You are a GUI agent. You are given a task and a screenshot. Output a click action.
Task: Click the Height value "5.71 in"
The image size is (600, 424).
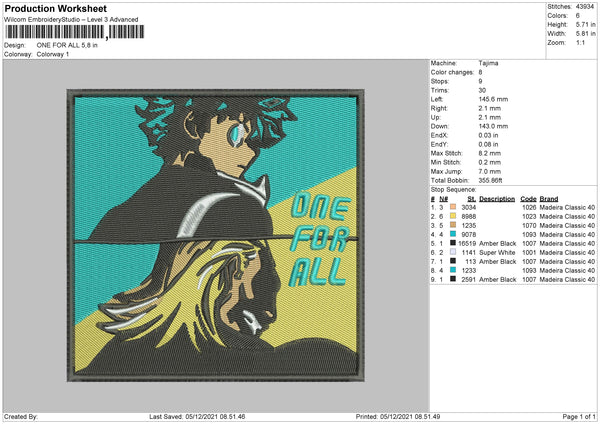point(585,24)
